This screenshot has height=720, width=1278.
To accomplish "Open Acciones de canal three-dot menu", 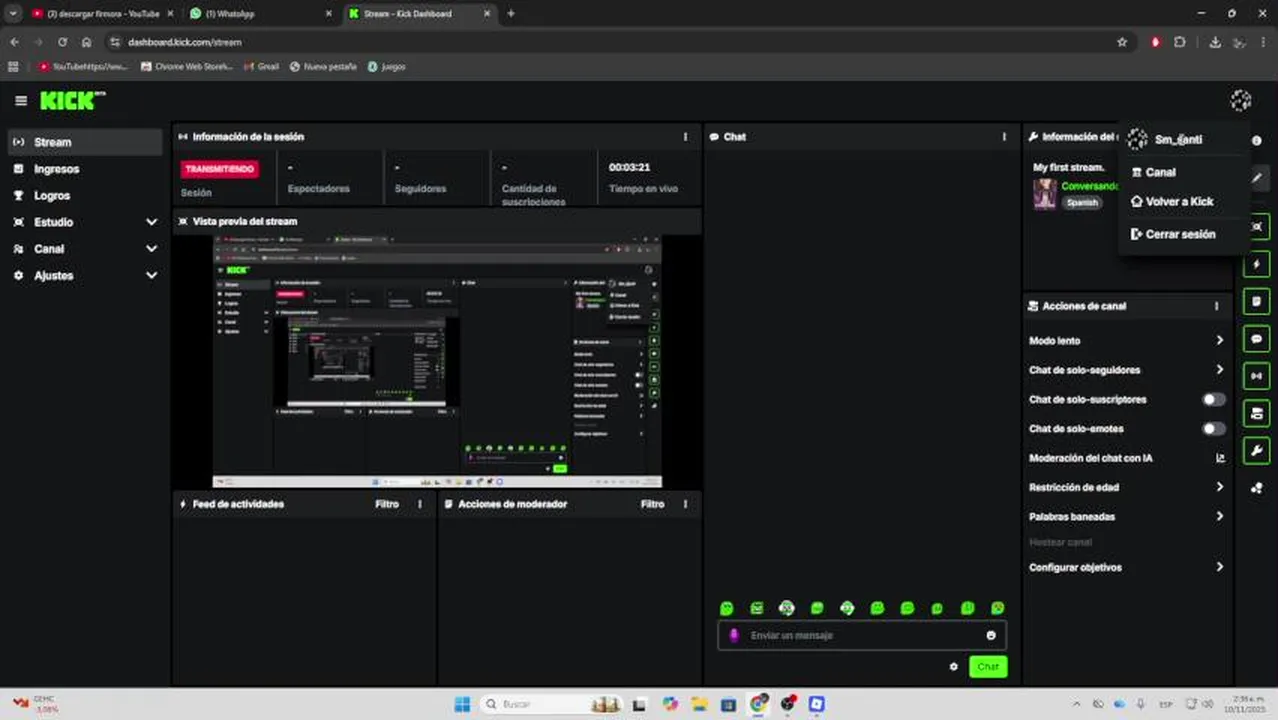I will [x=1217, y=306].
